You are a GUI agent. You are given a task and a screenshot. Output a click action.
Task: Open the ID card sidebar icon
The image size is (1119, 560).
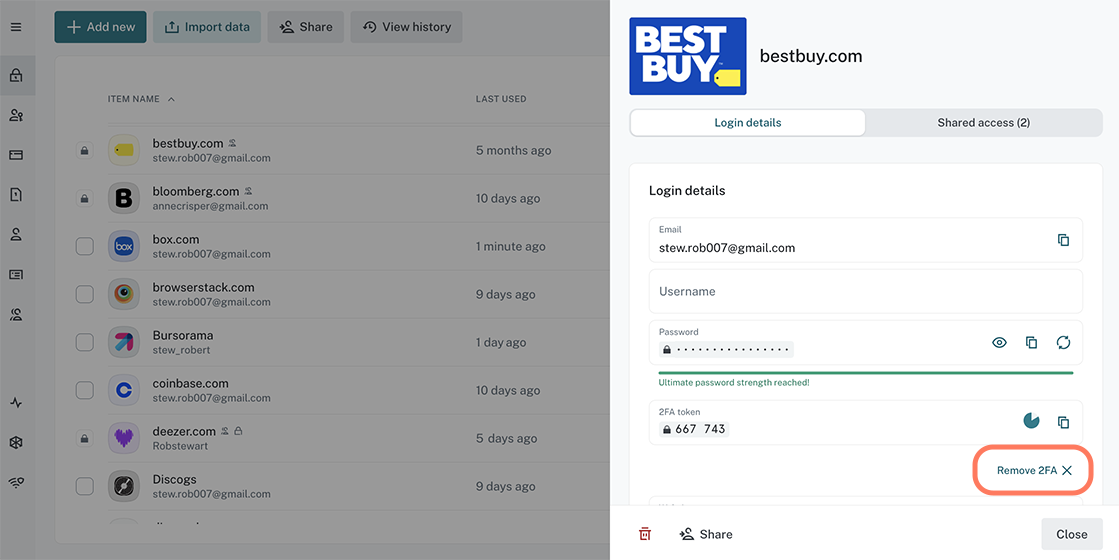pyautogui.click(x=16, y=275)
